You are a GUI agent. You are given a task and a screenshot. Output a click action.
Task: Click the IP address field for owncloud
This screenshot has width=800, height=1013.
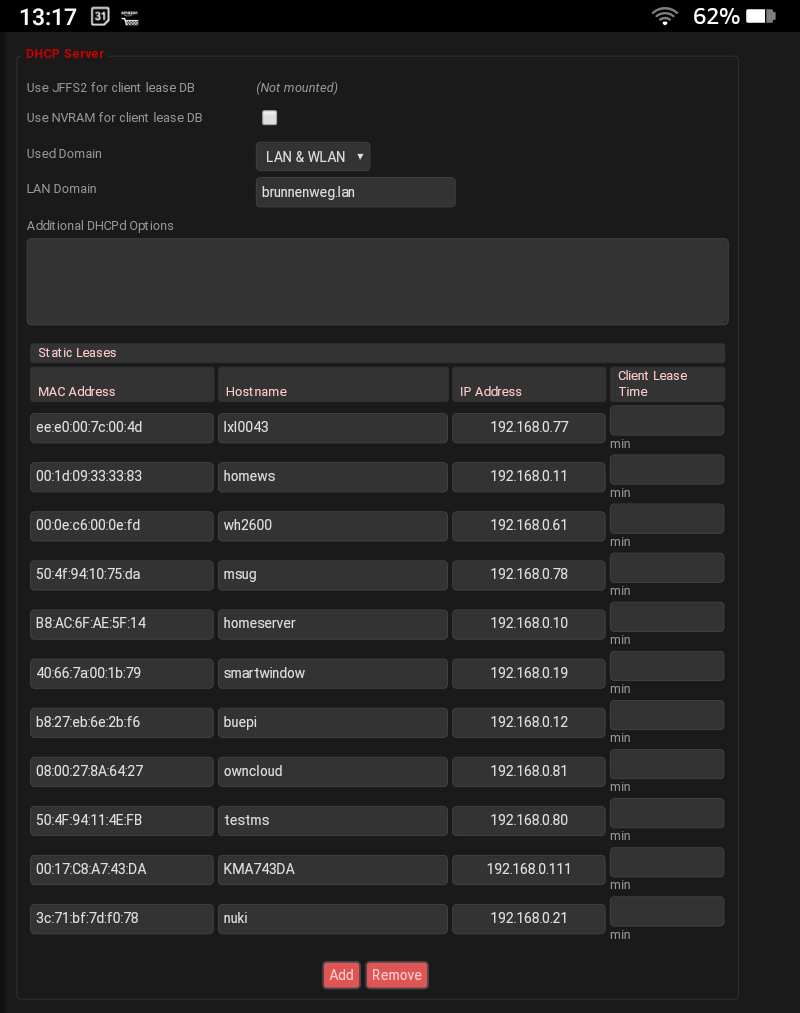pos(529,771)
